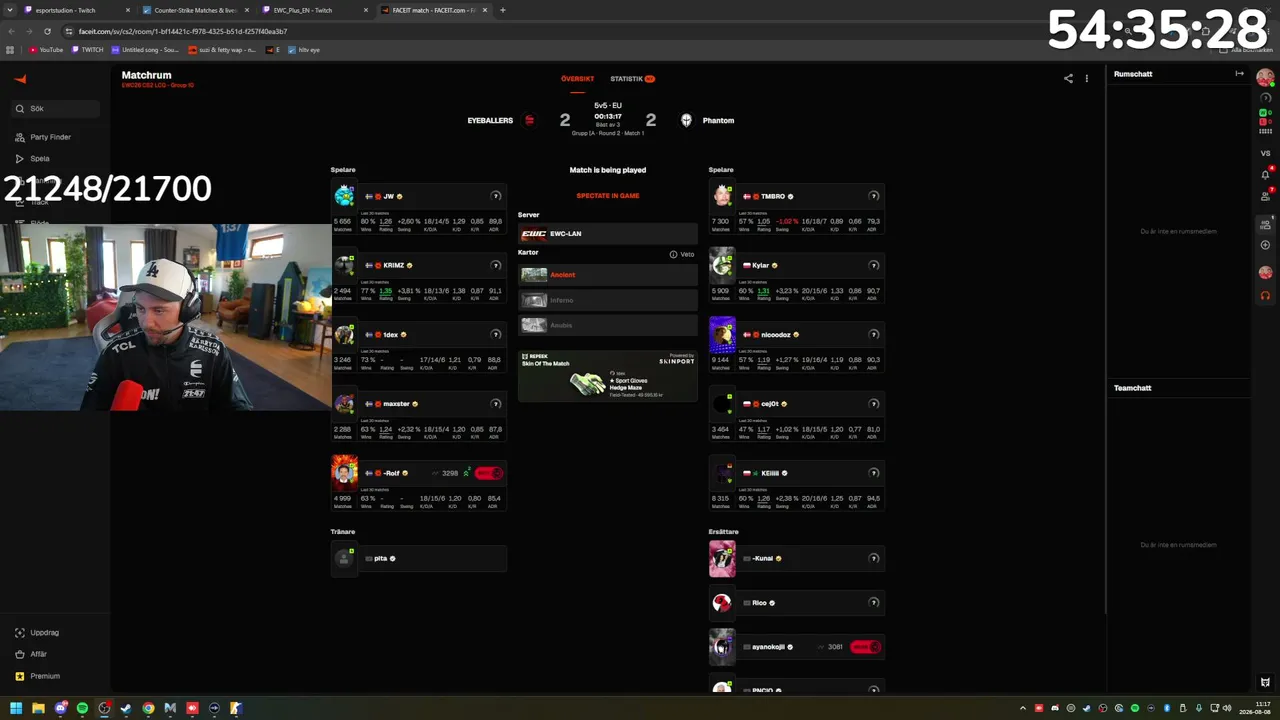Image resolution: width=1280 pixels, height=720 pixels.
Task: Open the VS icon in right rail
Action: pos(1265,153)
